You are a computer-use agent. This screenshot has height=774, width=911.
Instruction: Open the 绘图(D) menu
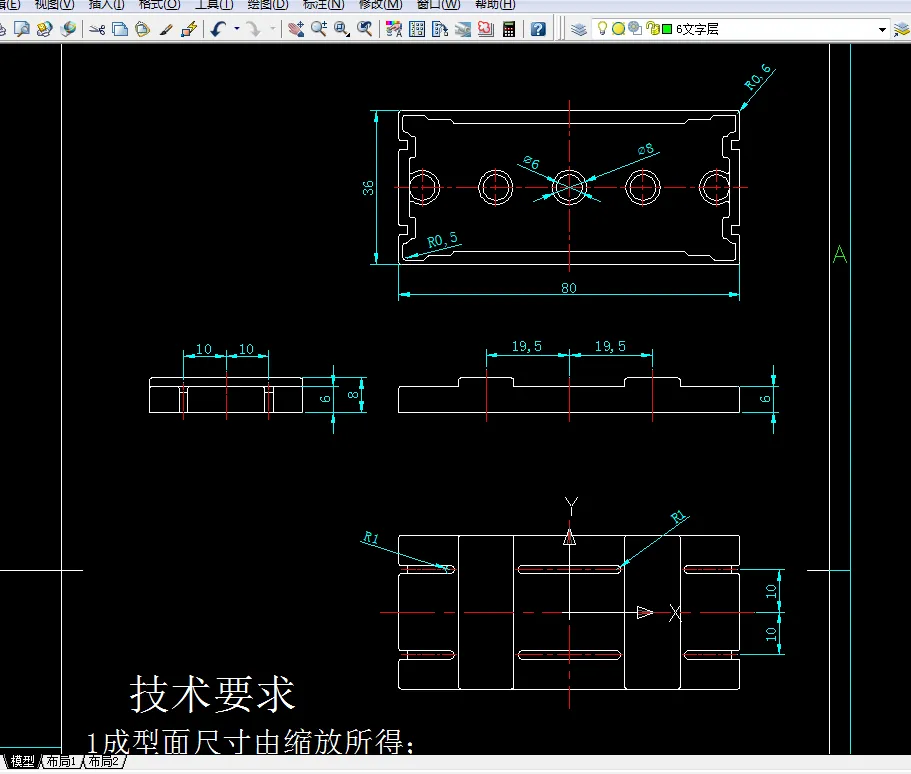coord(268,5)
